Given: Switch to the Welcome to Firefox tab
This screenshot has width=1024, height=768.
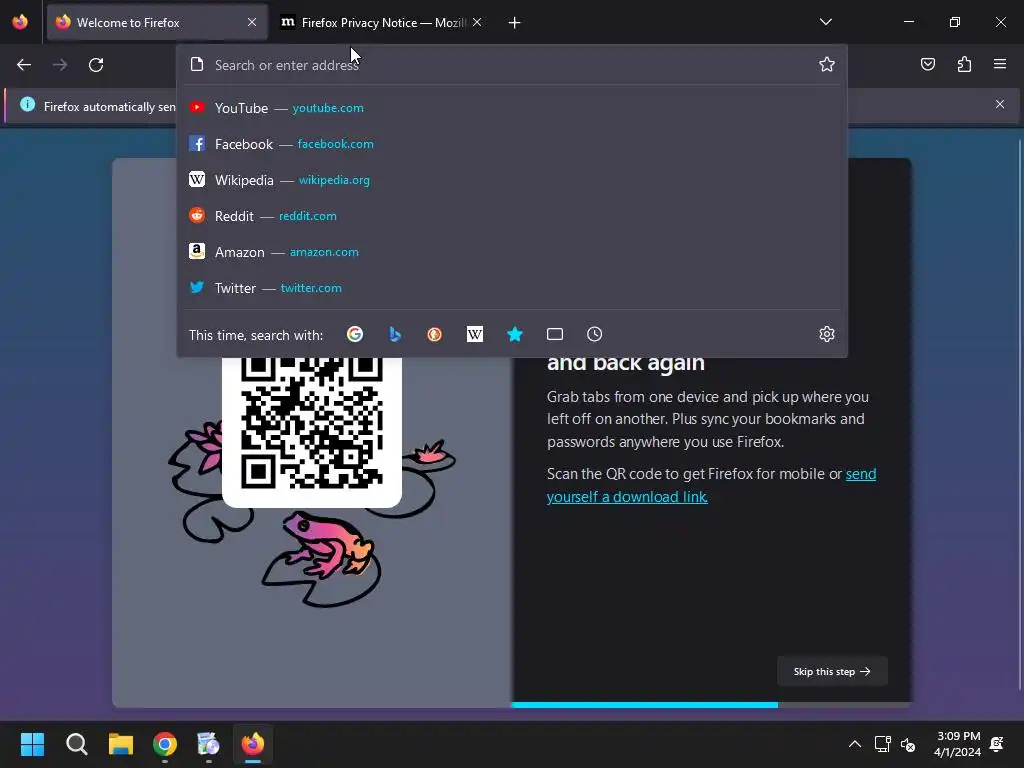Looking at the screenshot, I should click(x=157, y=22).
